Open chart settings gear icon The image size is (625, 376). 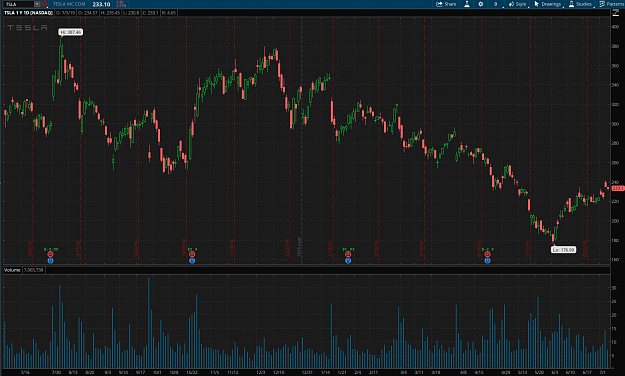click(x=481, y=4)
